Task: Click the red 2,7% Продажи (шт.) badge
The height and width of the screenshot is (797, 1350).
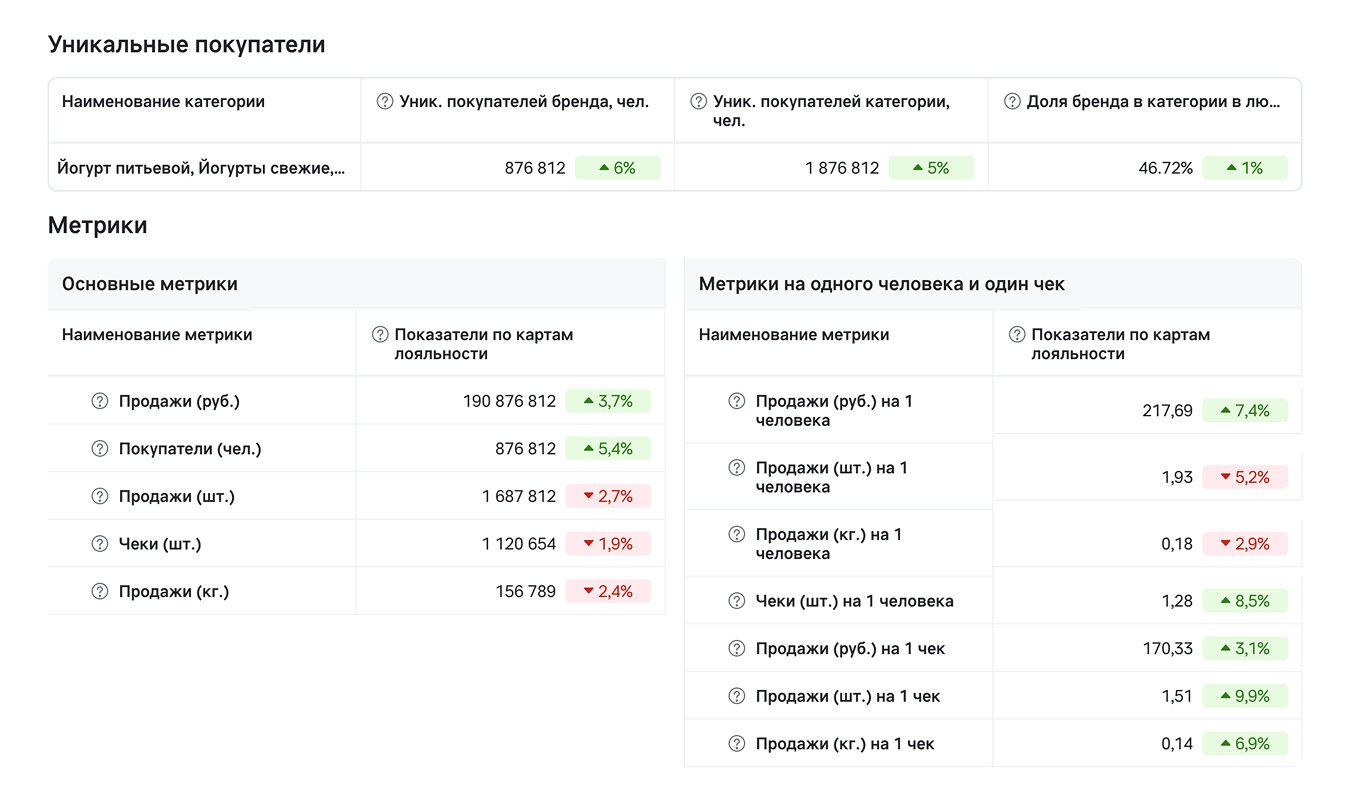Action: (607, 496)
